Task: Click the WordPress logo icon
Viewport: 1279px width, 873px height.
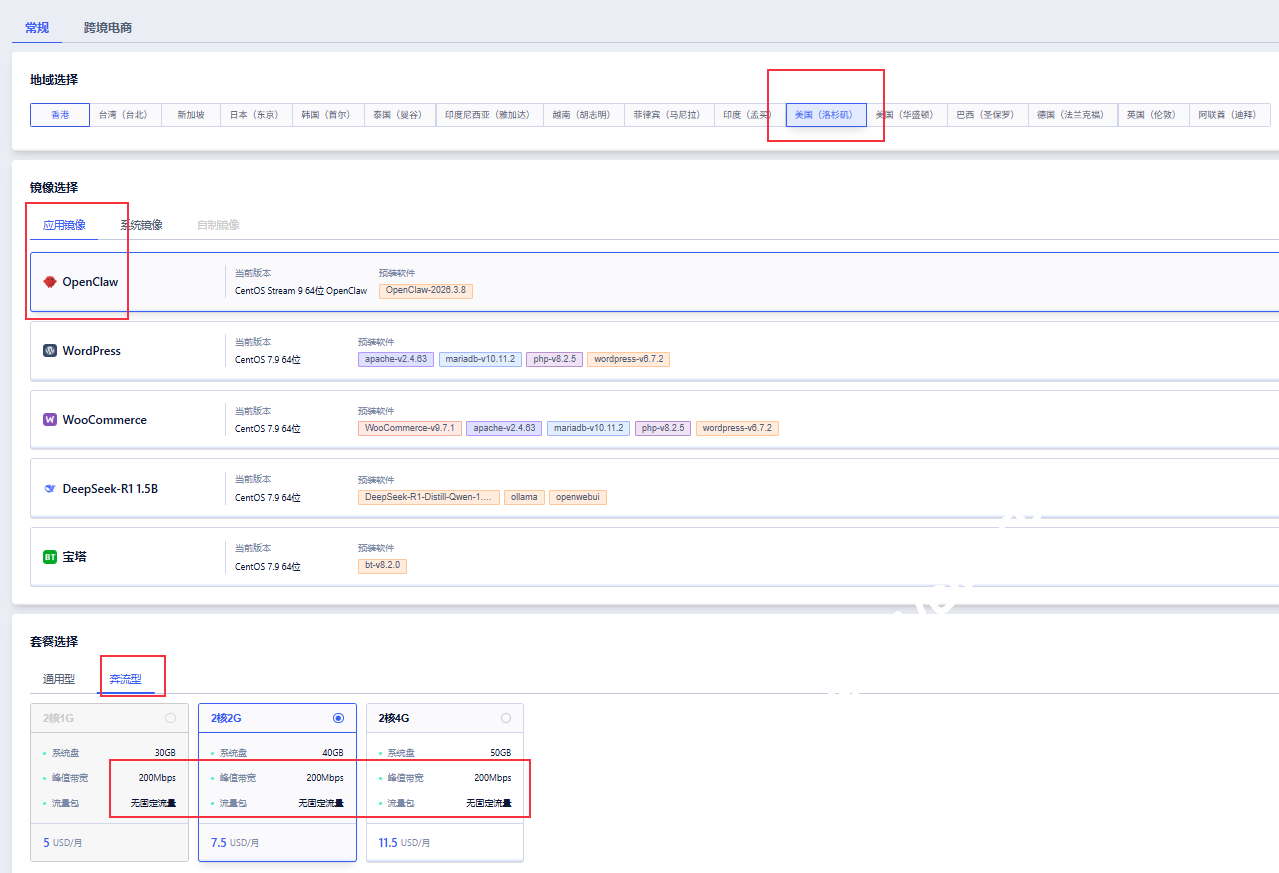Action: [x=50, y=351]
